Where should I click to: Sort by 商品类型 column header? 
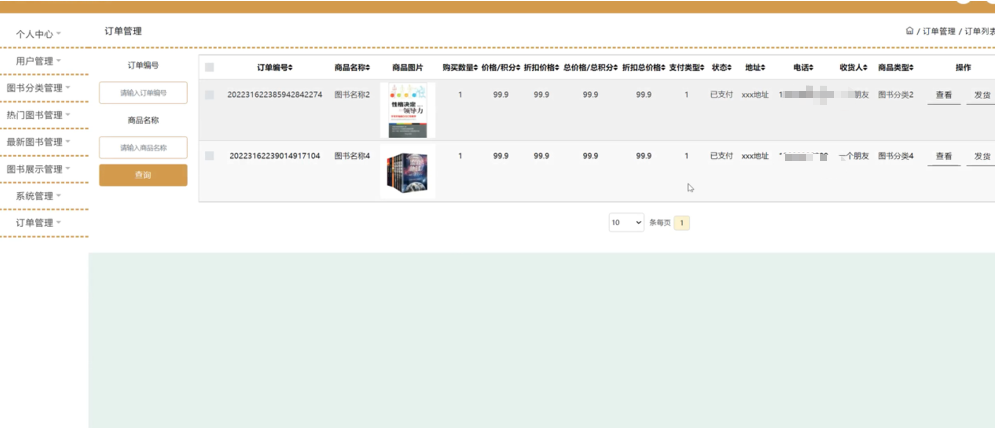[x=896, y=67]
